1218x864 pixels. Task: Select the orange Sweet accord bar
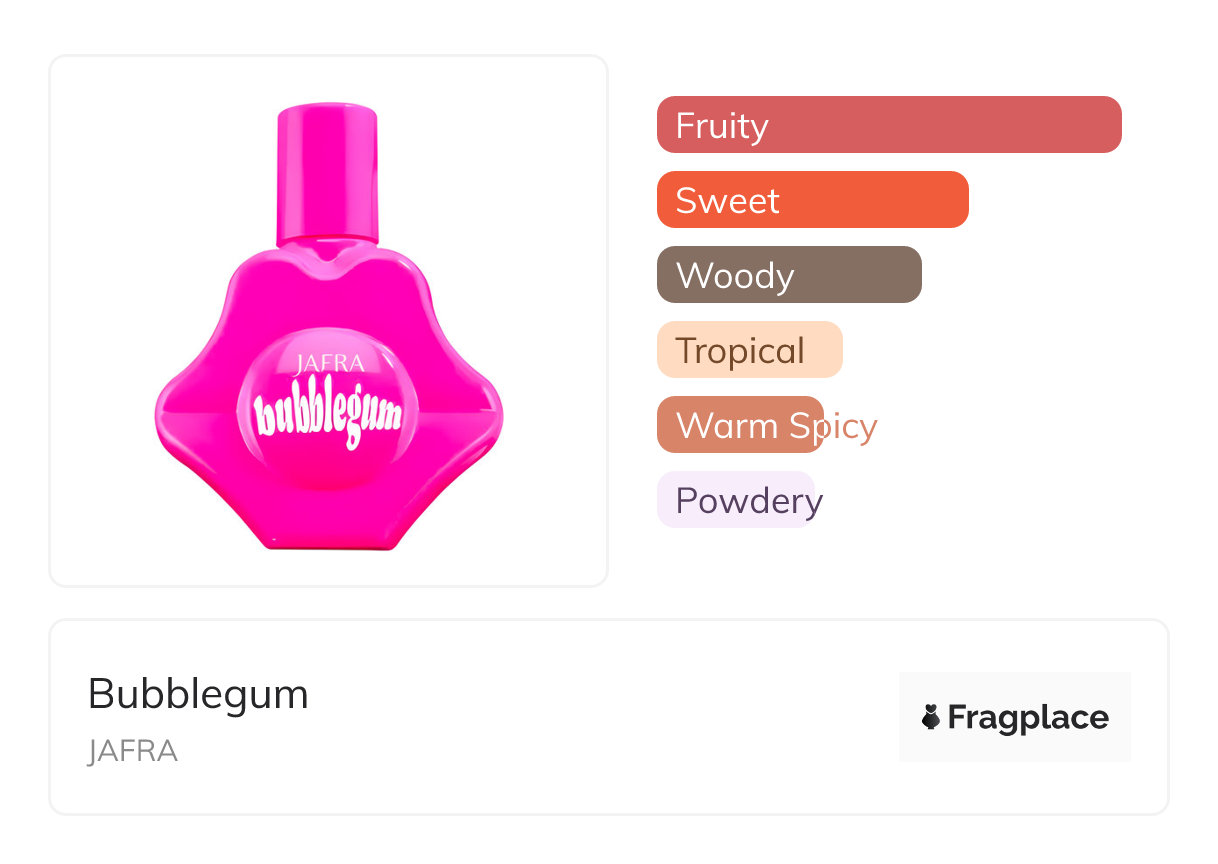coord(812,200)
